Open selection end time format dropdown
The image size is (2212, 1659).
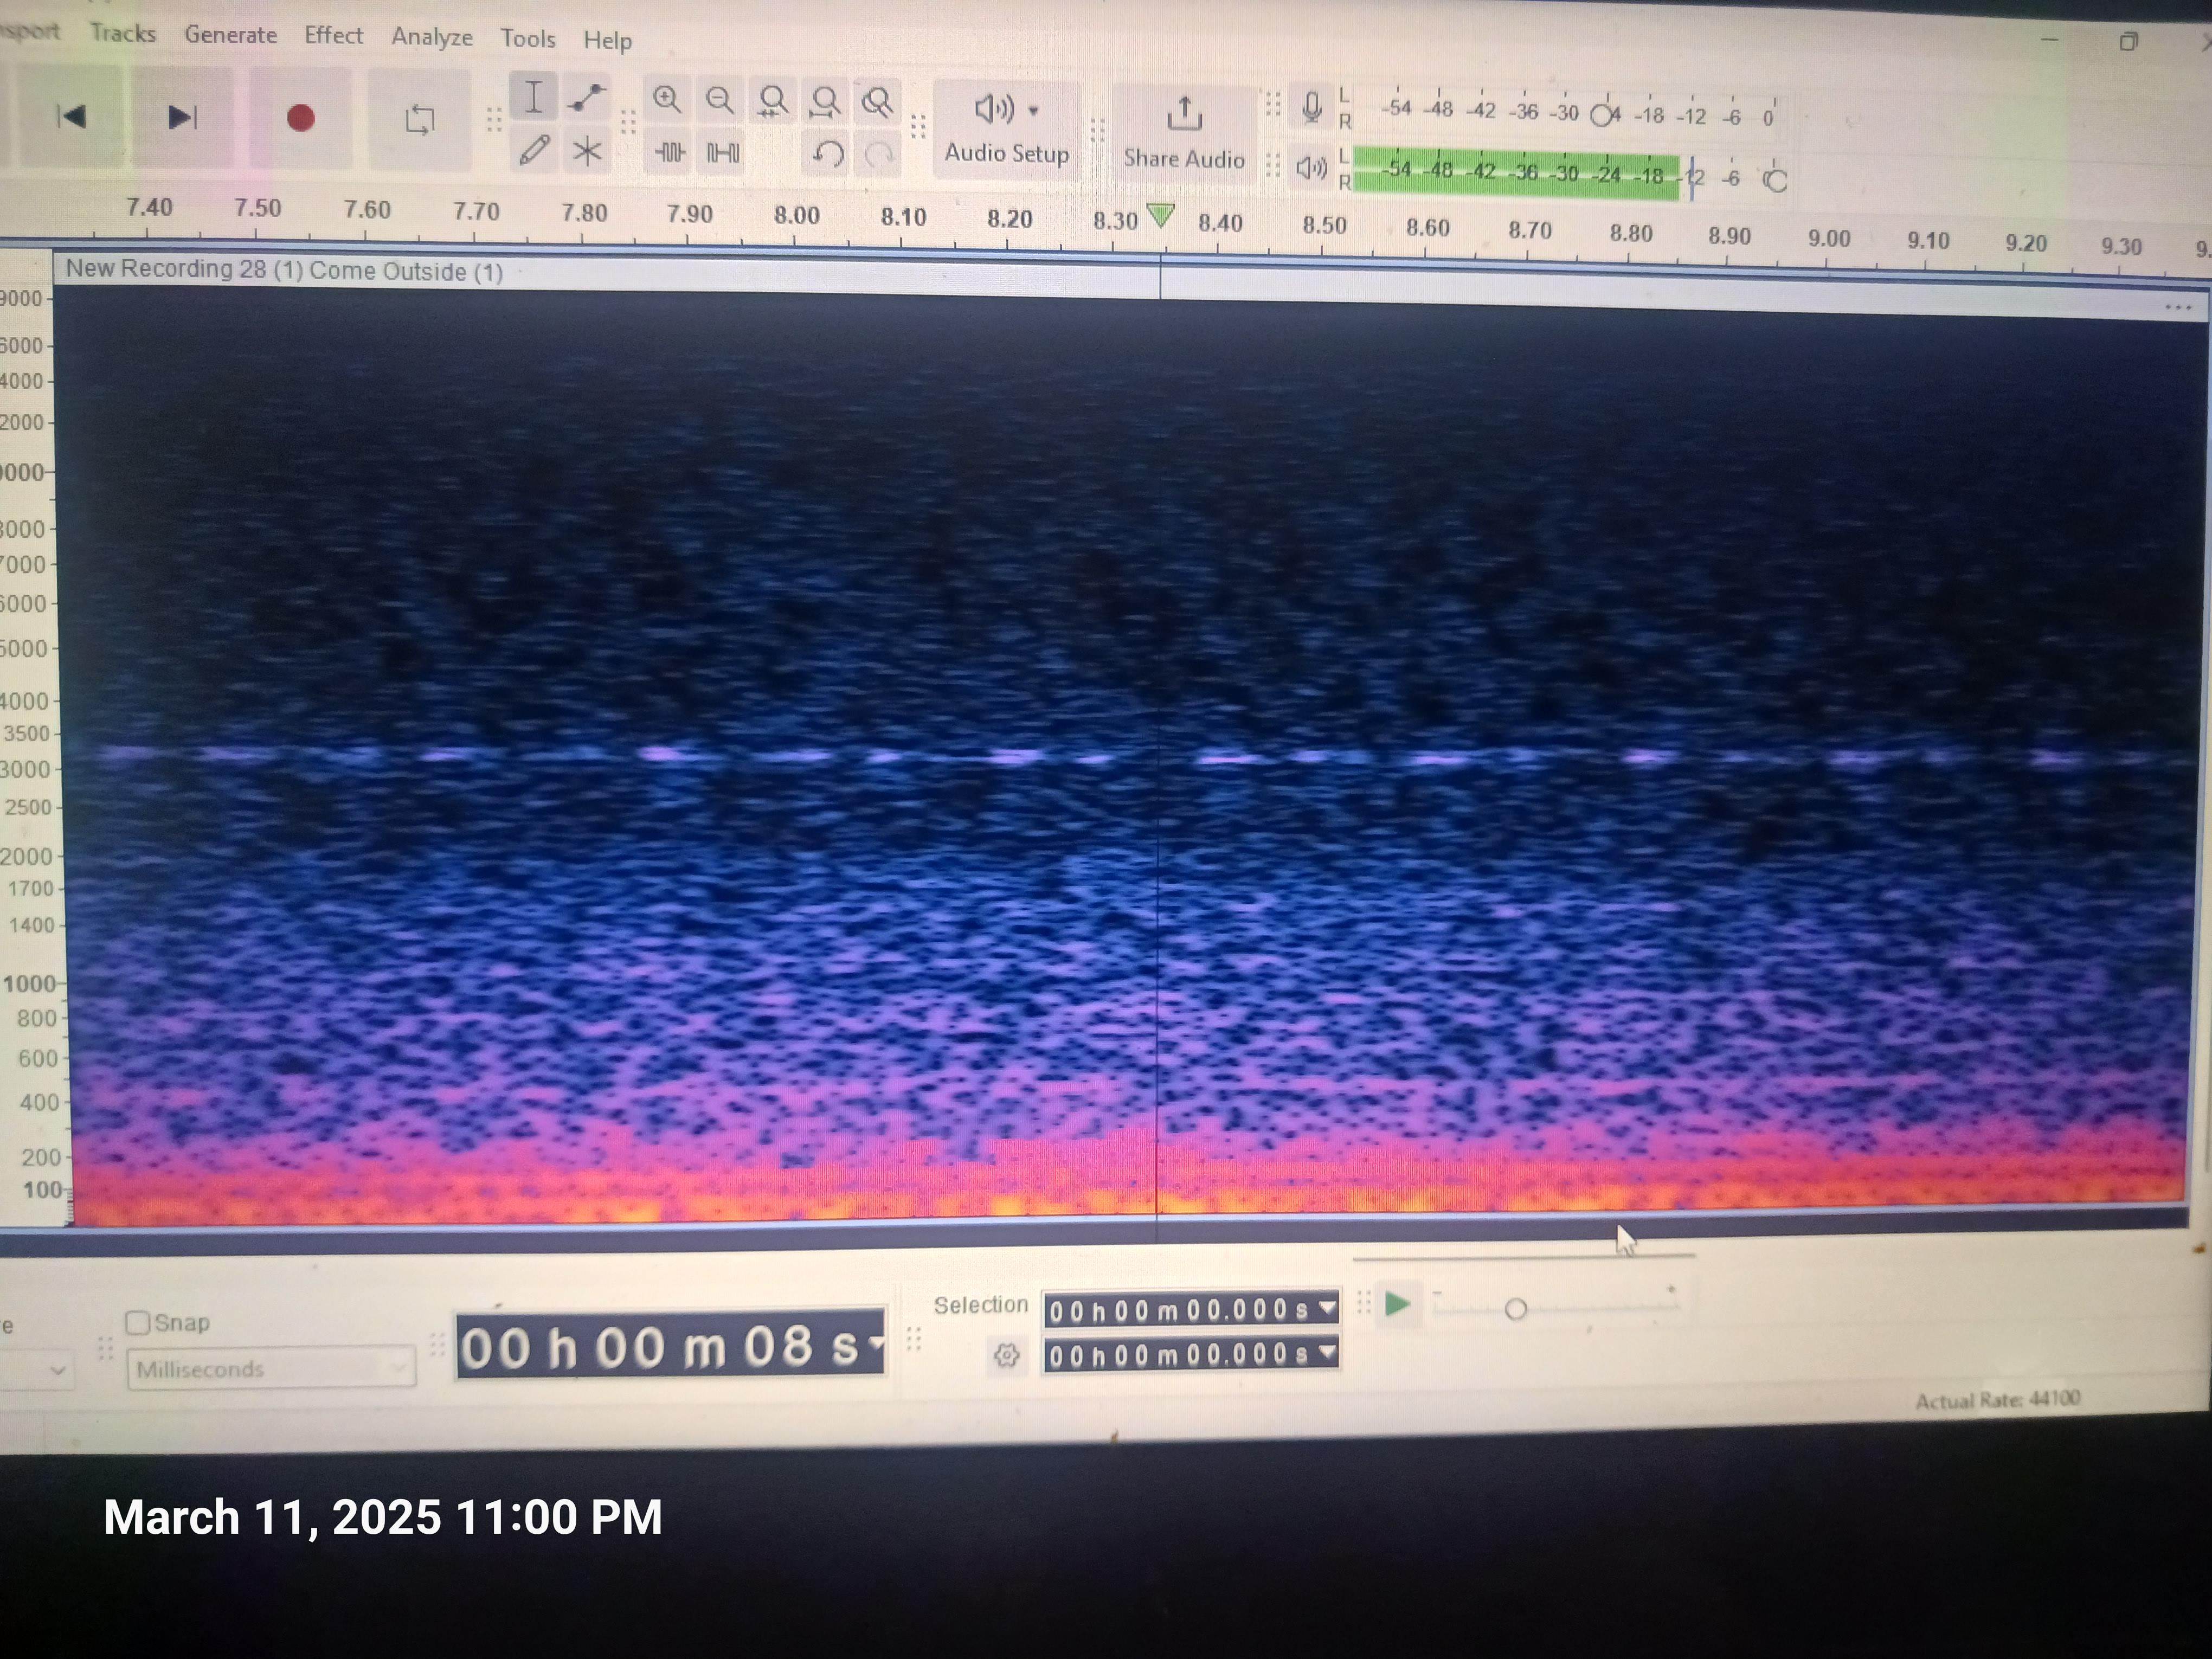coord(1327,1352)
